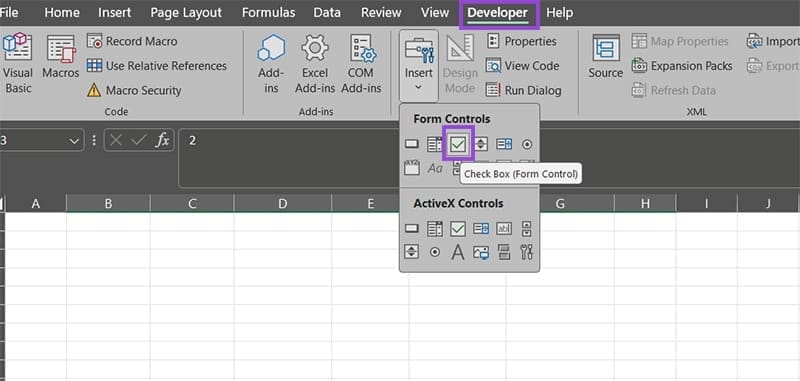Screen dimensions: 800x381
Task: Insert ActiveX Image control
Action: coord(481,252)
